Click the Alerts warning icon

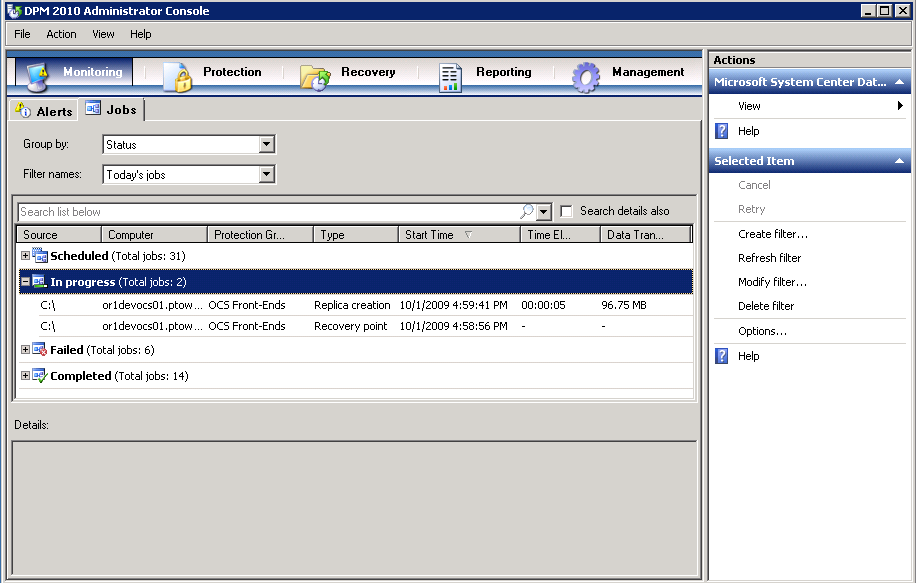coord(23,110)
